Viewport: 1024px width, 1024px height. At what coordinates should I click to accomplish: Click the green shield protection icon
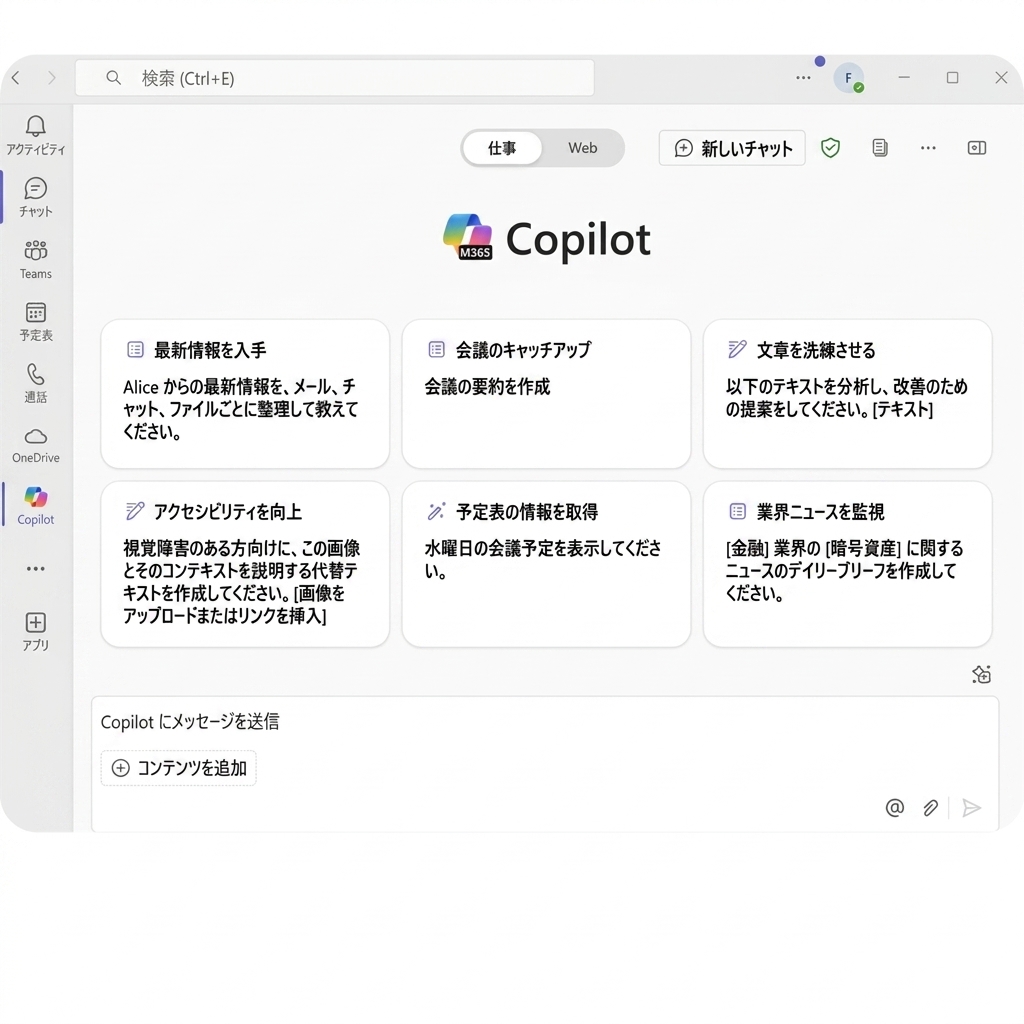click(x=830, y=148)
